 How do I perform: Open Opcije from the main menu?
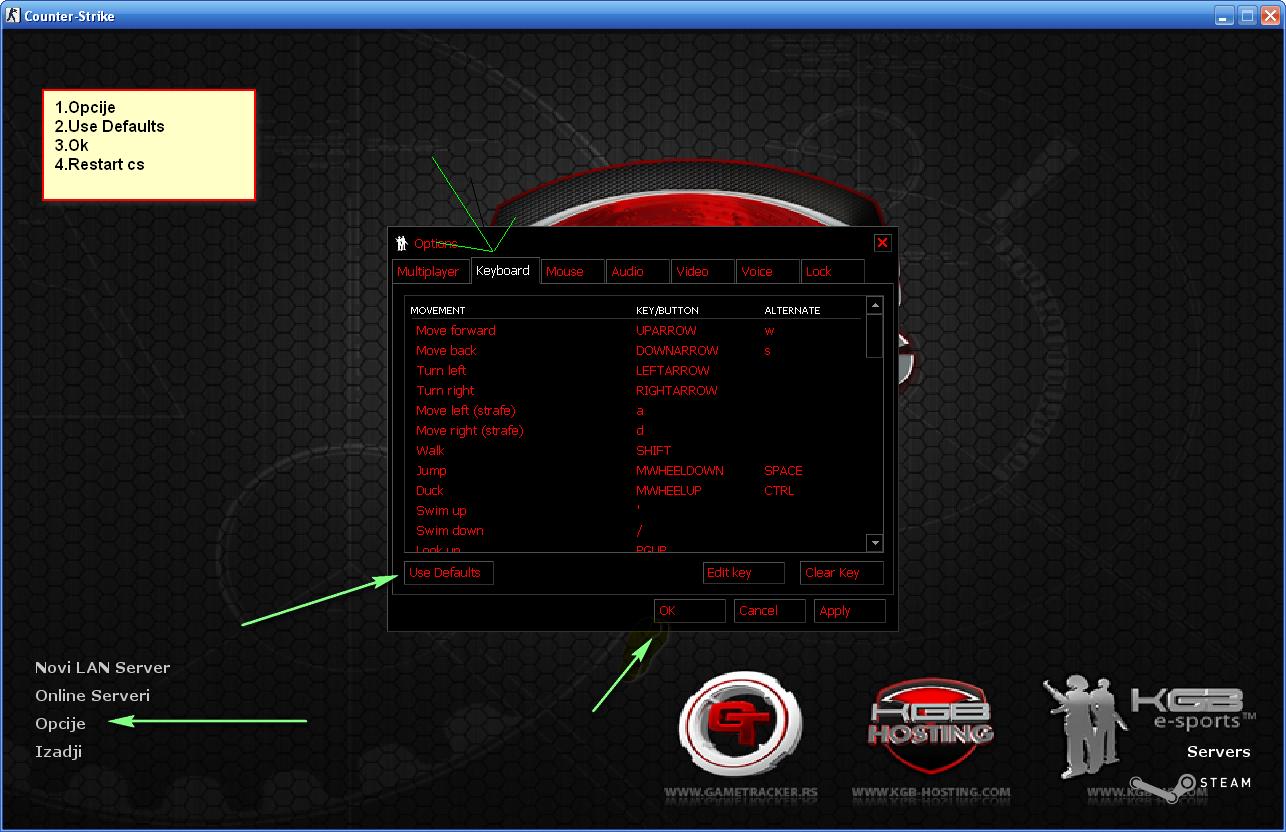pyautogui.click(x=60, y=724)
